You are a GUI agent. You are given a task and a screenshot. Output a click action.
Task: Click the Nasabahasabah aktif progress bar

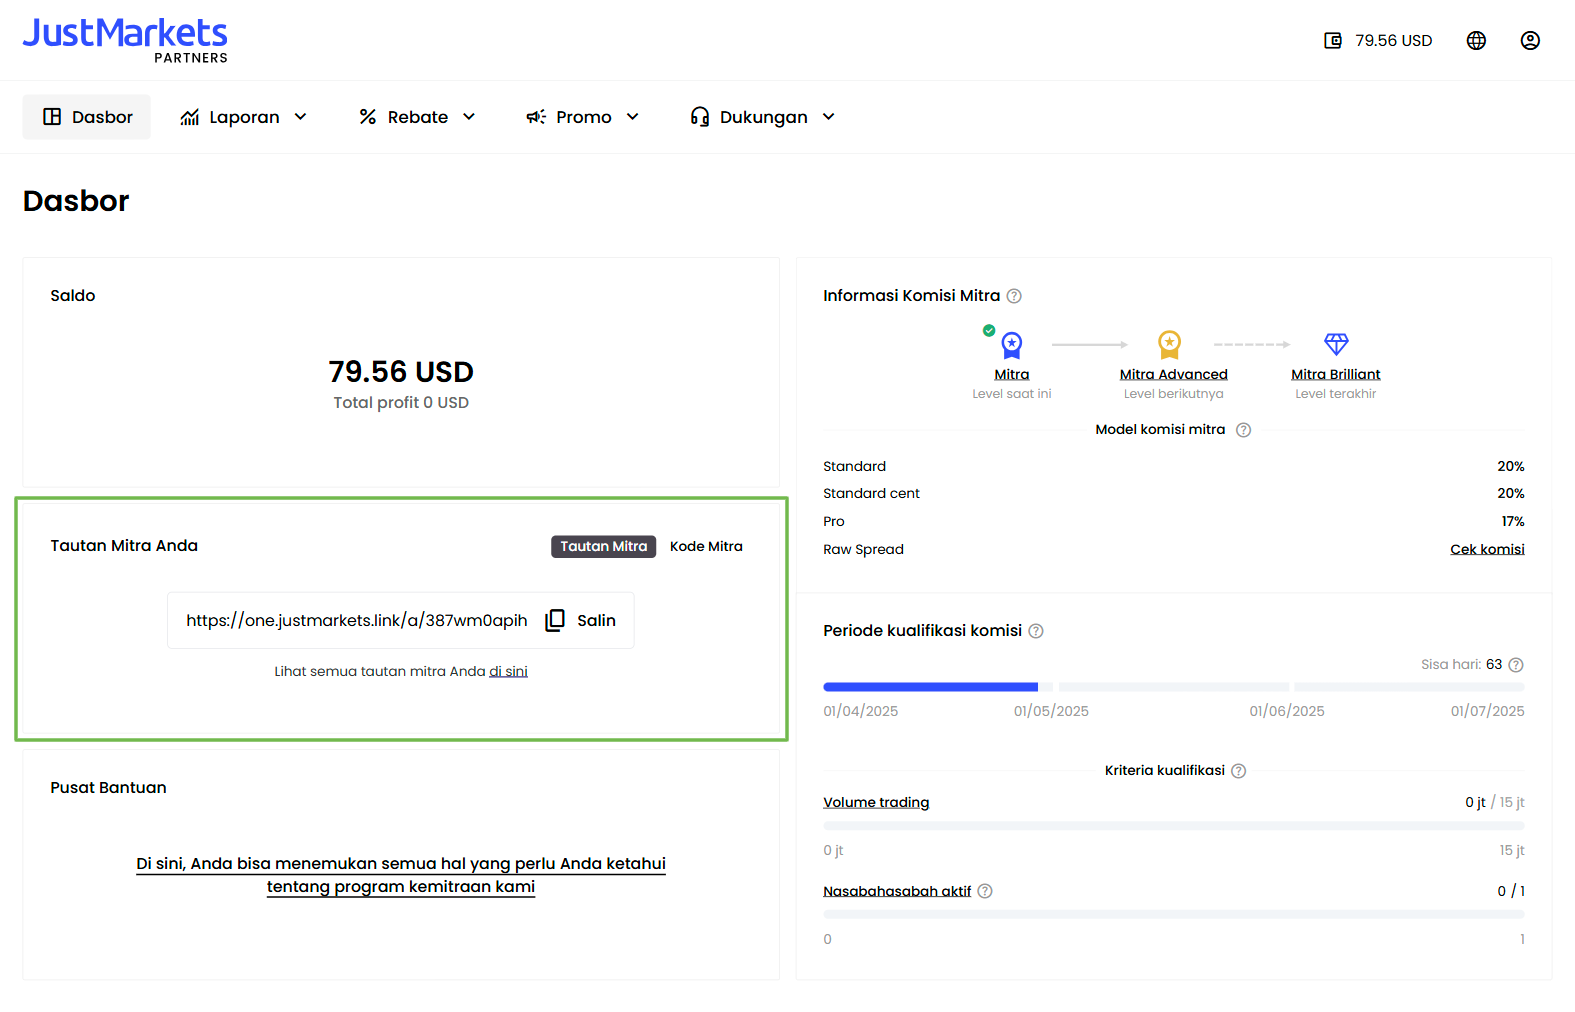[x=1174, y=915]
